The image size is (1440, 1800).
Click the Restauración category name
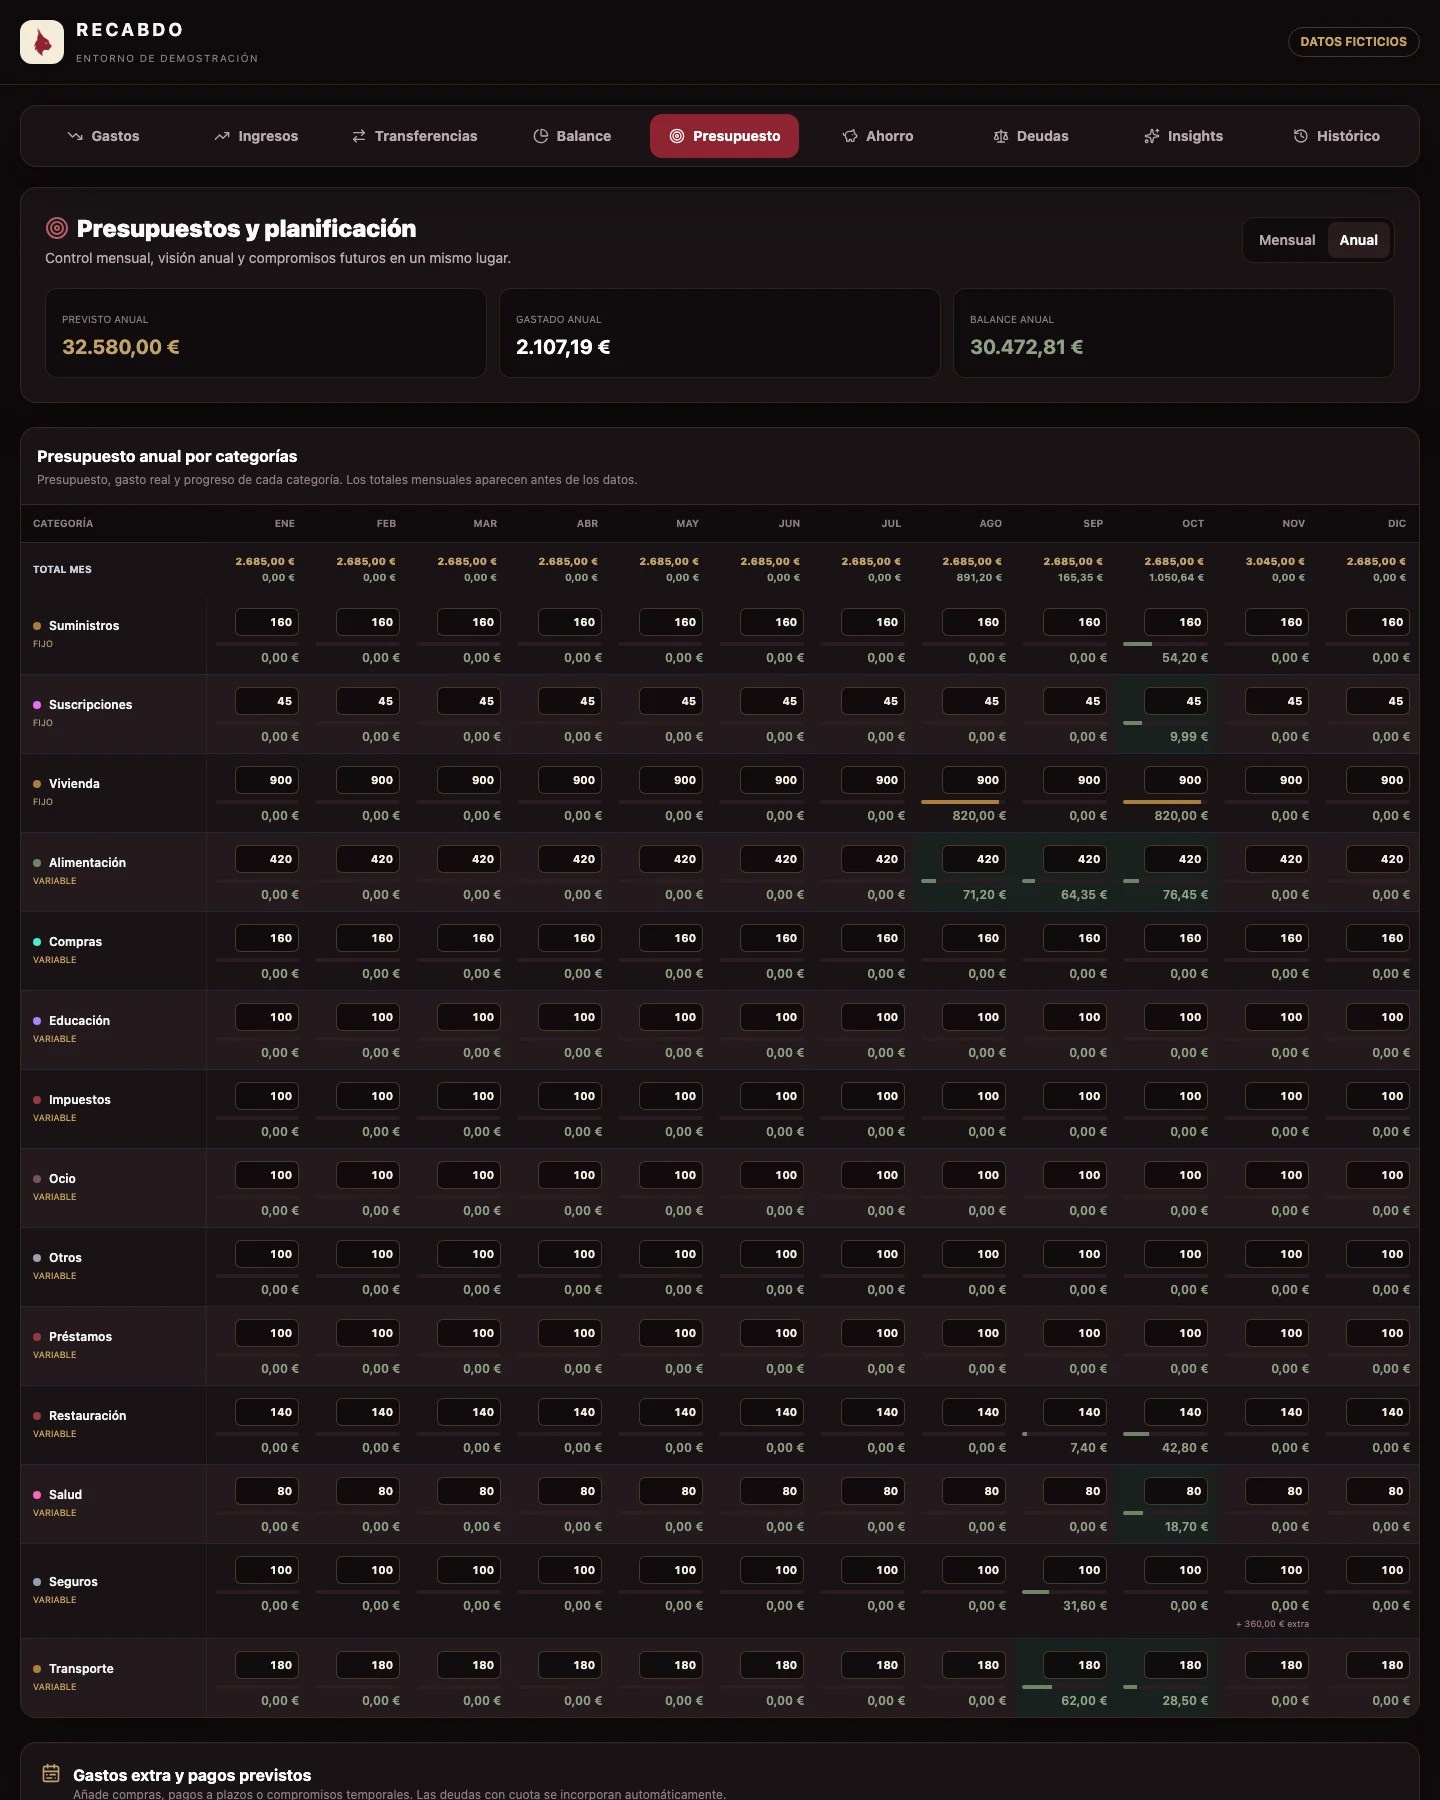click(x=87, y=1416)
